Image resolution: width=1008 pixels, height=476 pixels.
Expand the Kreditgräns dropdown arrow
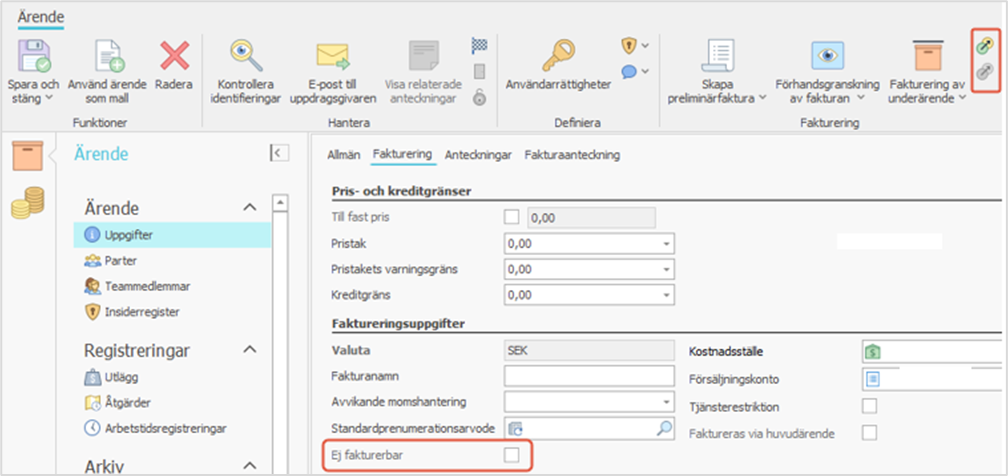click(666, 296)
